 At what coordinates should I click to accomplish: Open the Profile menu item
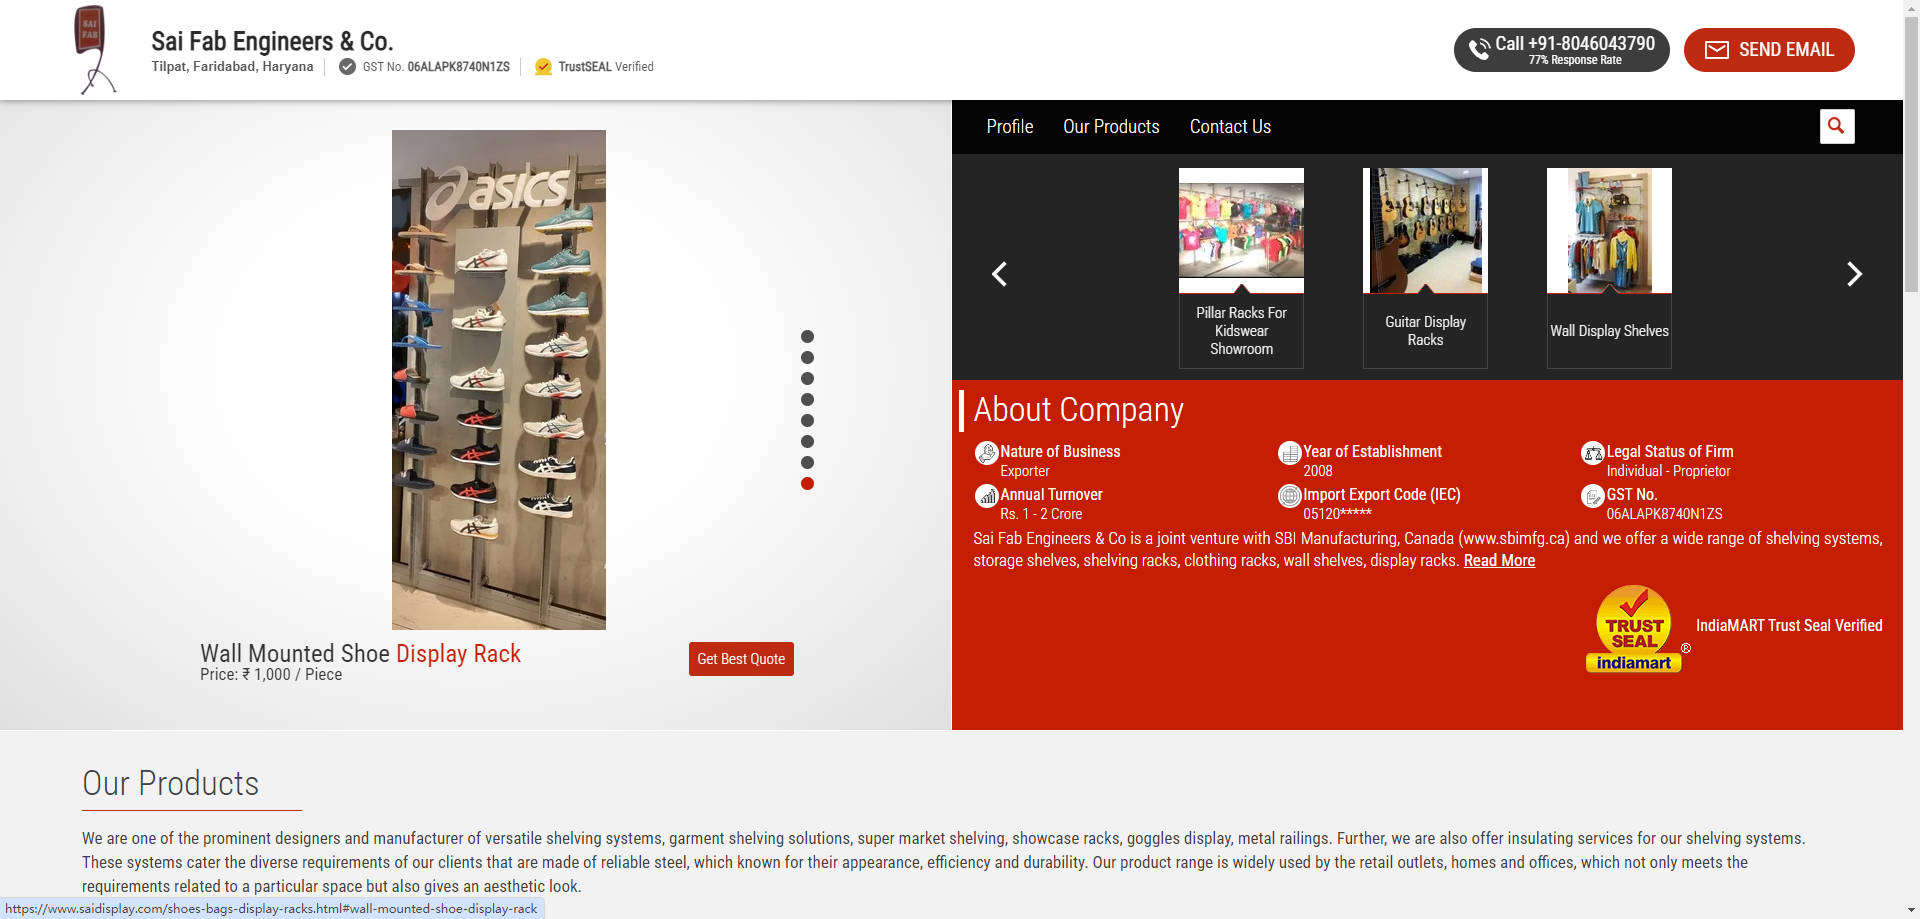(1009, 127)
